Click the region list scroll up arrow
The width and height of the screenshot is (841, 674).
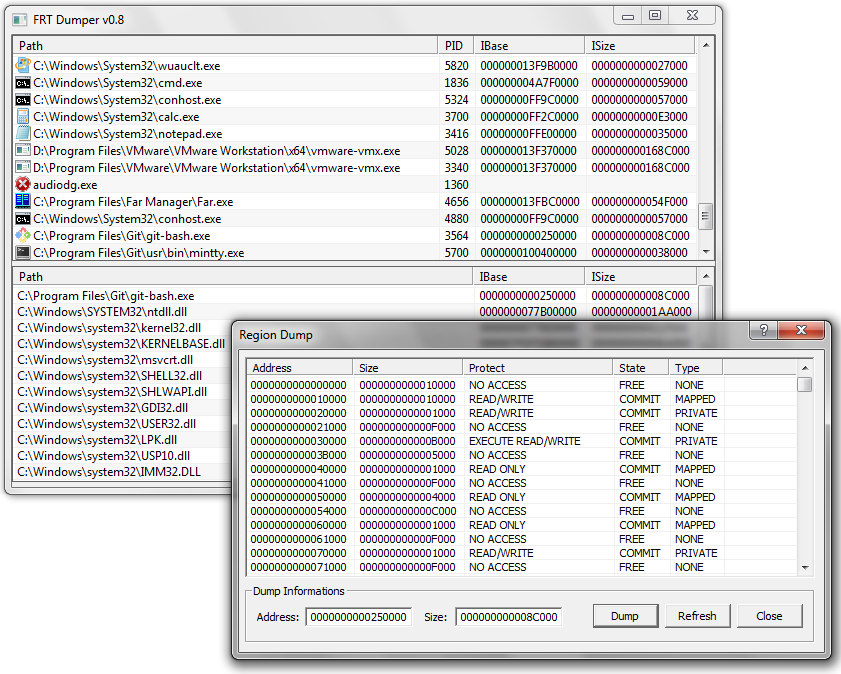(x=805, y=368)
